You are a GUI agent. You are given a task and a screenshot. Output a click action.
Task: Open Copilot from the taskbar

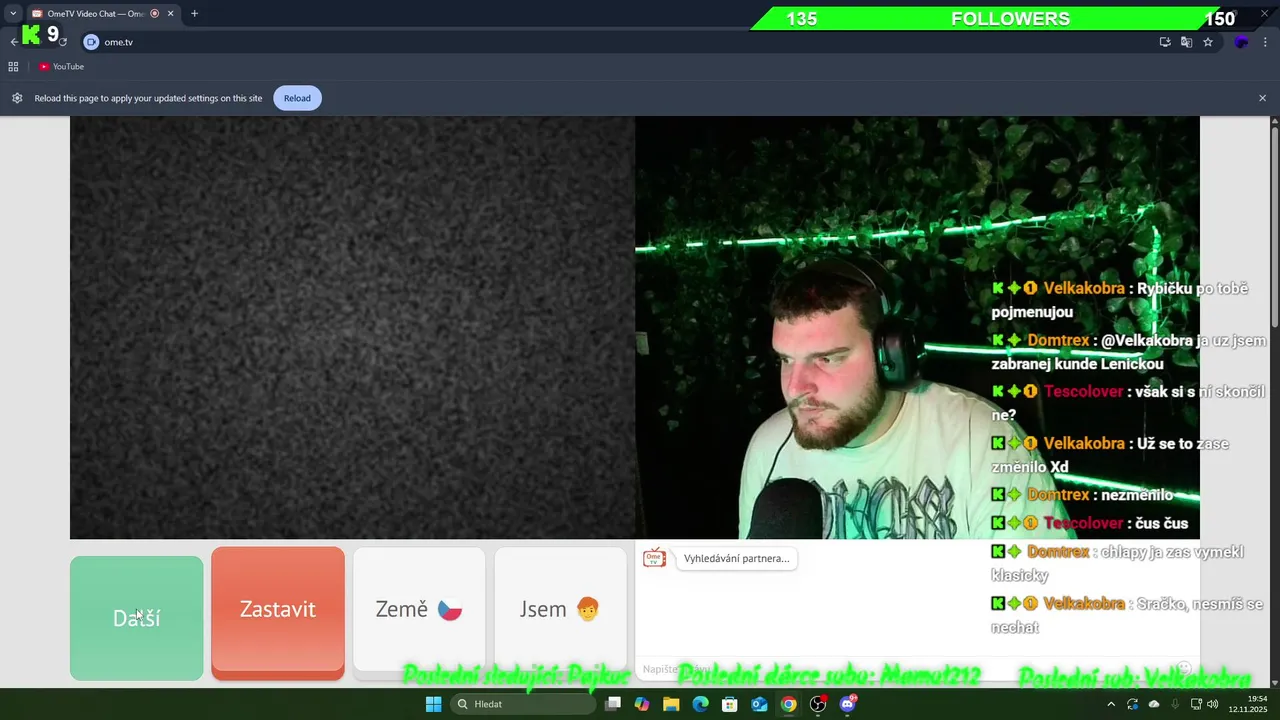[x=642, y=704]
